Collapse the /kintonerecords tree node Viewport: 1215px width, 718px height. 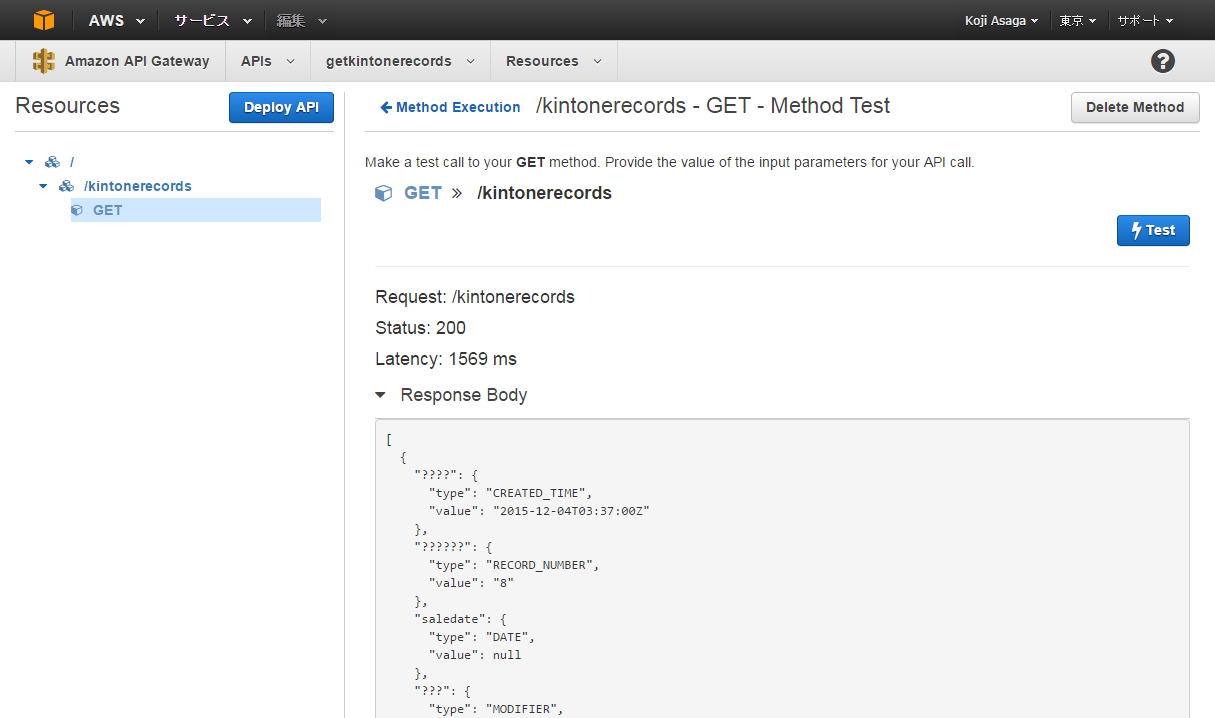(43, 185)
